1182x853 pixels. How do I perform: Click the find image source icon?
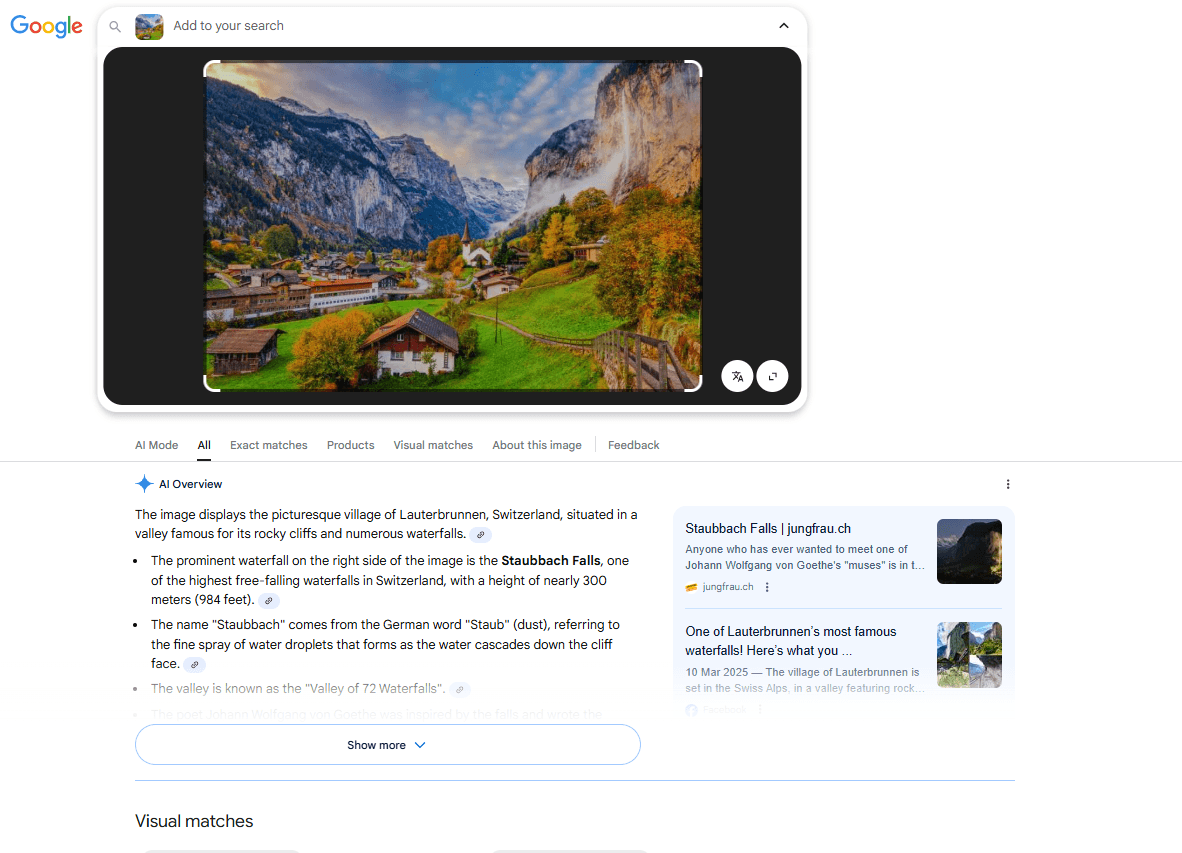(772, 376)
